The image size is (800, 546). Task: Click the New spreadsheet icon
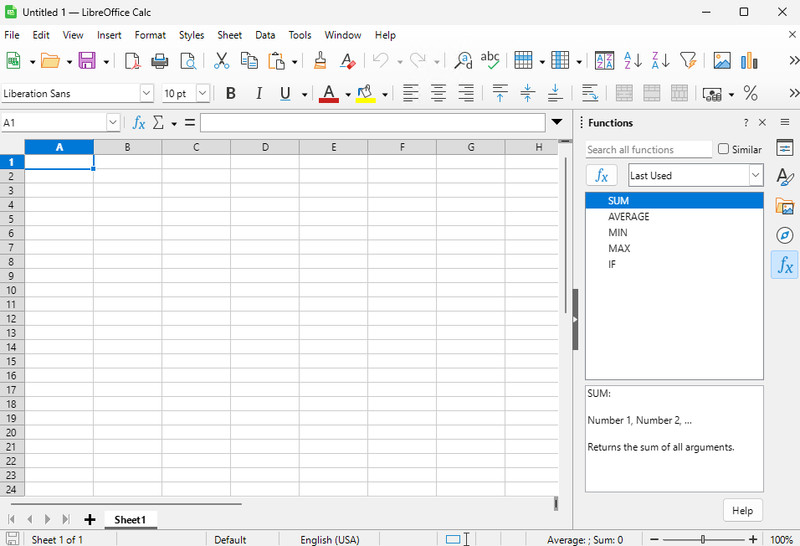pos(13,61)
